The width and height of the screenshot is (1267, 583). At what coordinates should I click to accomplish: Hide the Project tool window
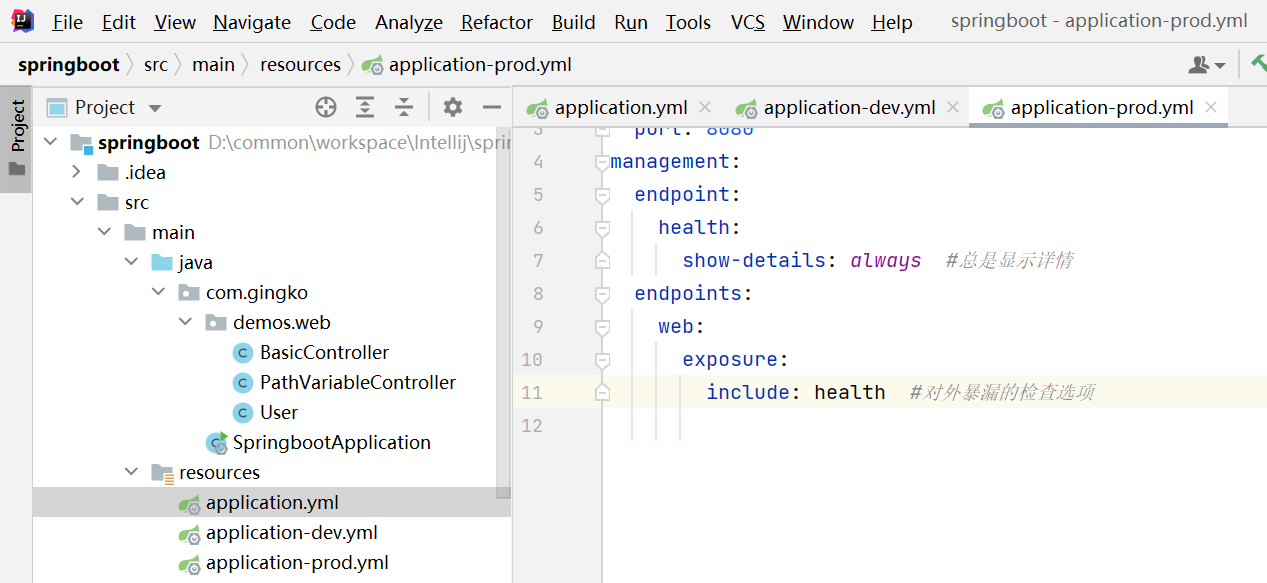tap(491, 107)
